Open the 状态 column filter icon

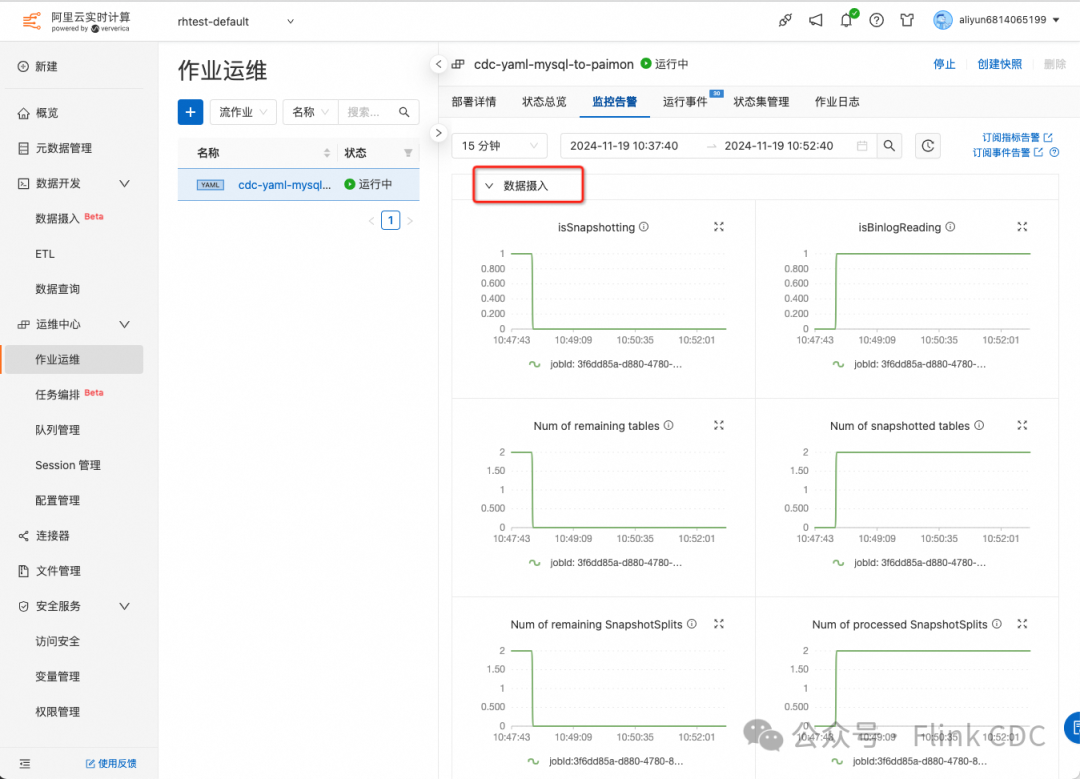(408, 153)
